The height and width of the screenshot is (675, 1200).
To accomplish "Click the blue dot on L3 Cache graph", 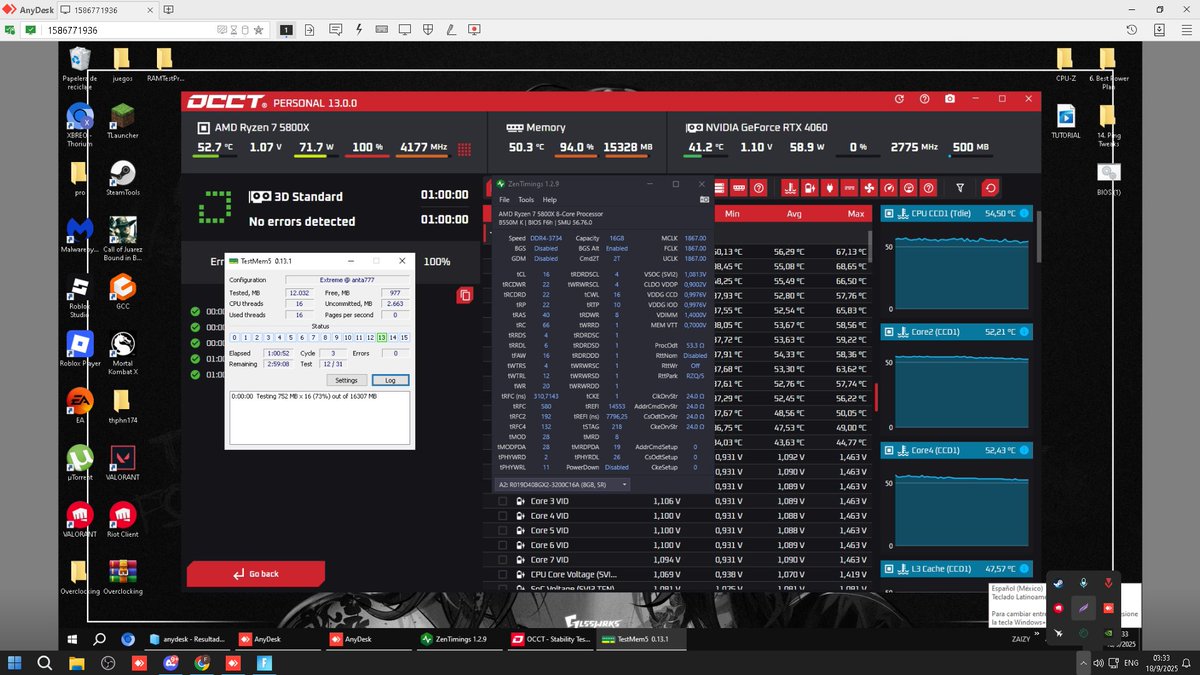I will click(x=1024, y=568).
